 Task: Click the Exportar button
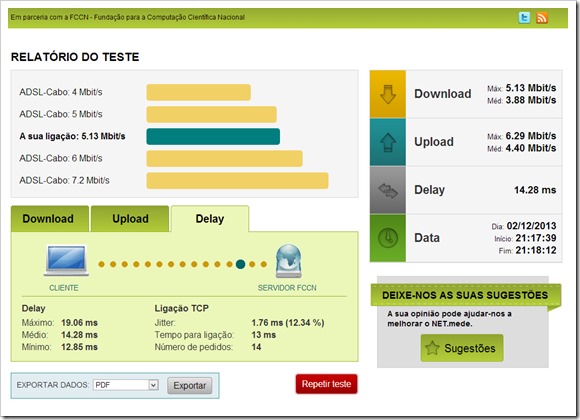coord(190,386)
